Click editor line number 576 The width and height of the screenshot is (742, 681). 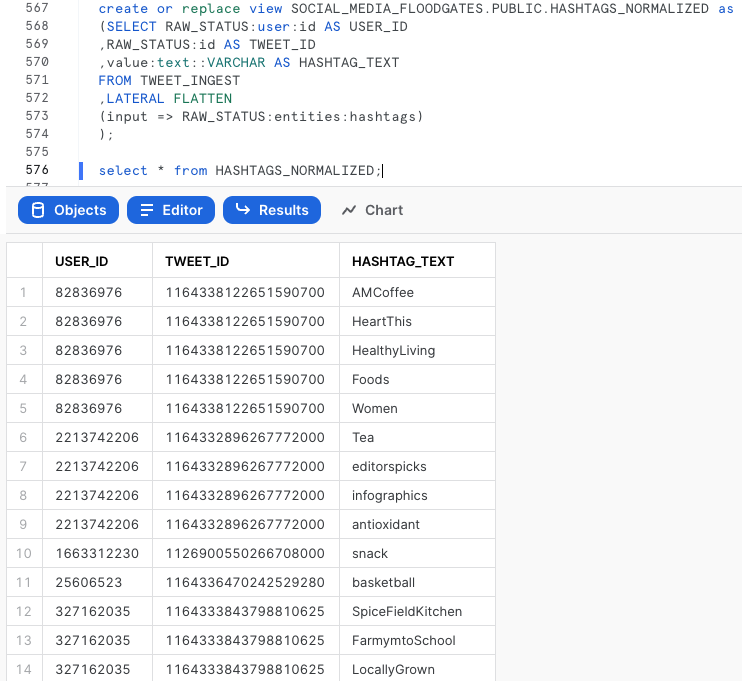(x=37, y=169)
